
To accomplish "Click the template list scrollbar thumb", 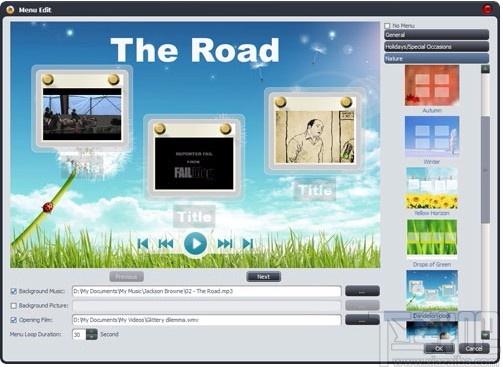I will (x=485, y=170).
